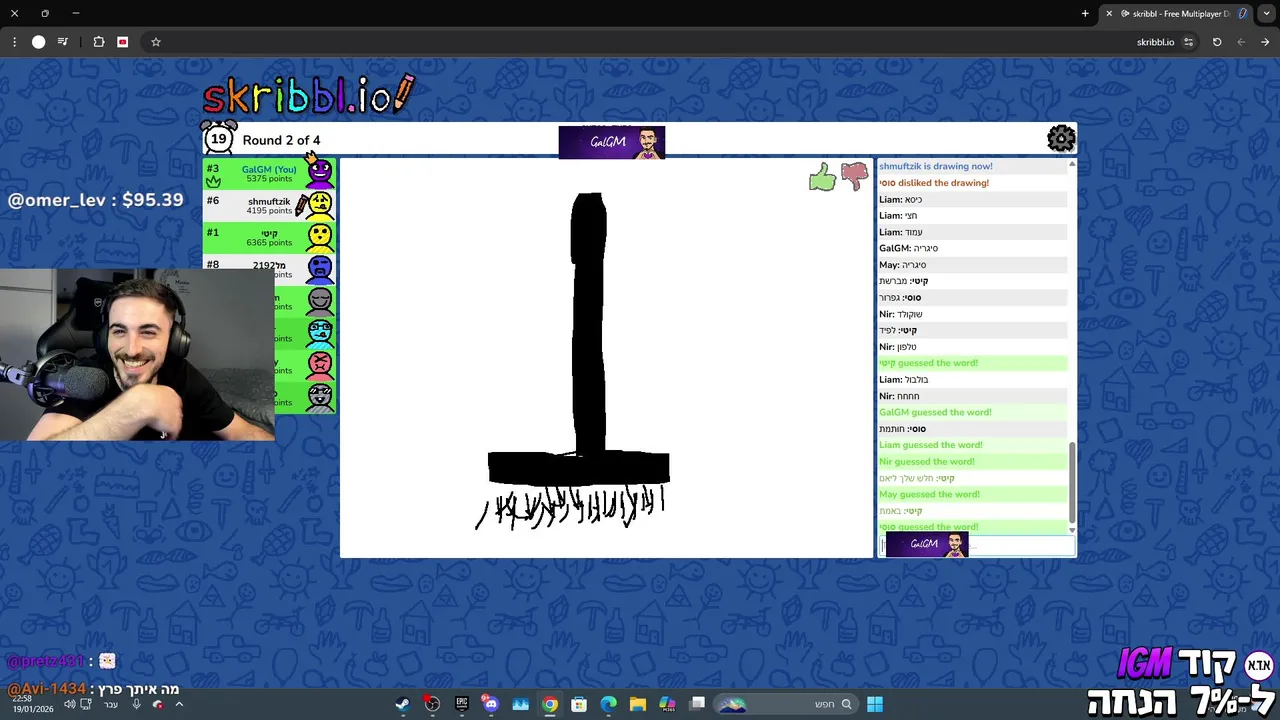Close the skribbl browser tab

pyautogui.click(x=1108, y=13)
